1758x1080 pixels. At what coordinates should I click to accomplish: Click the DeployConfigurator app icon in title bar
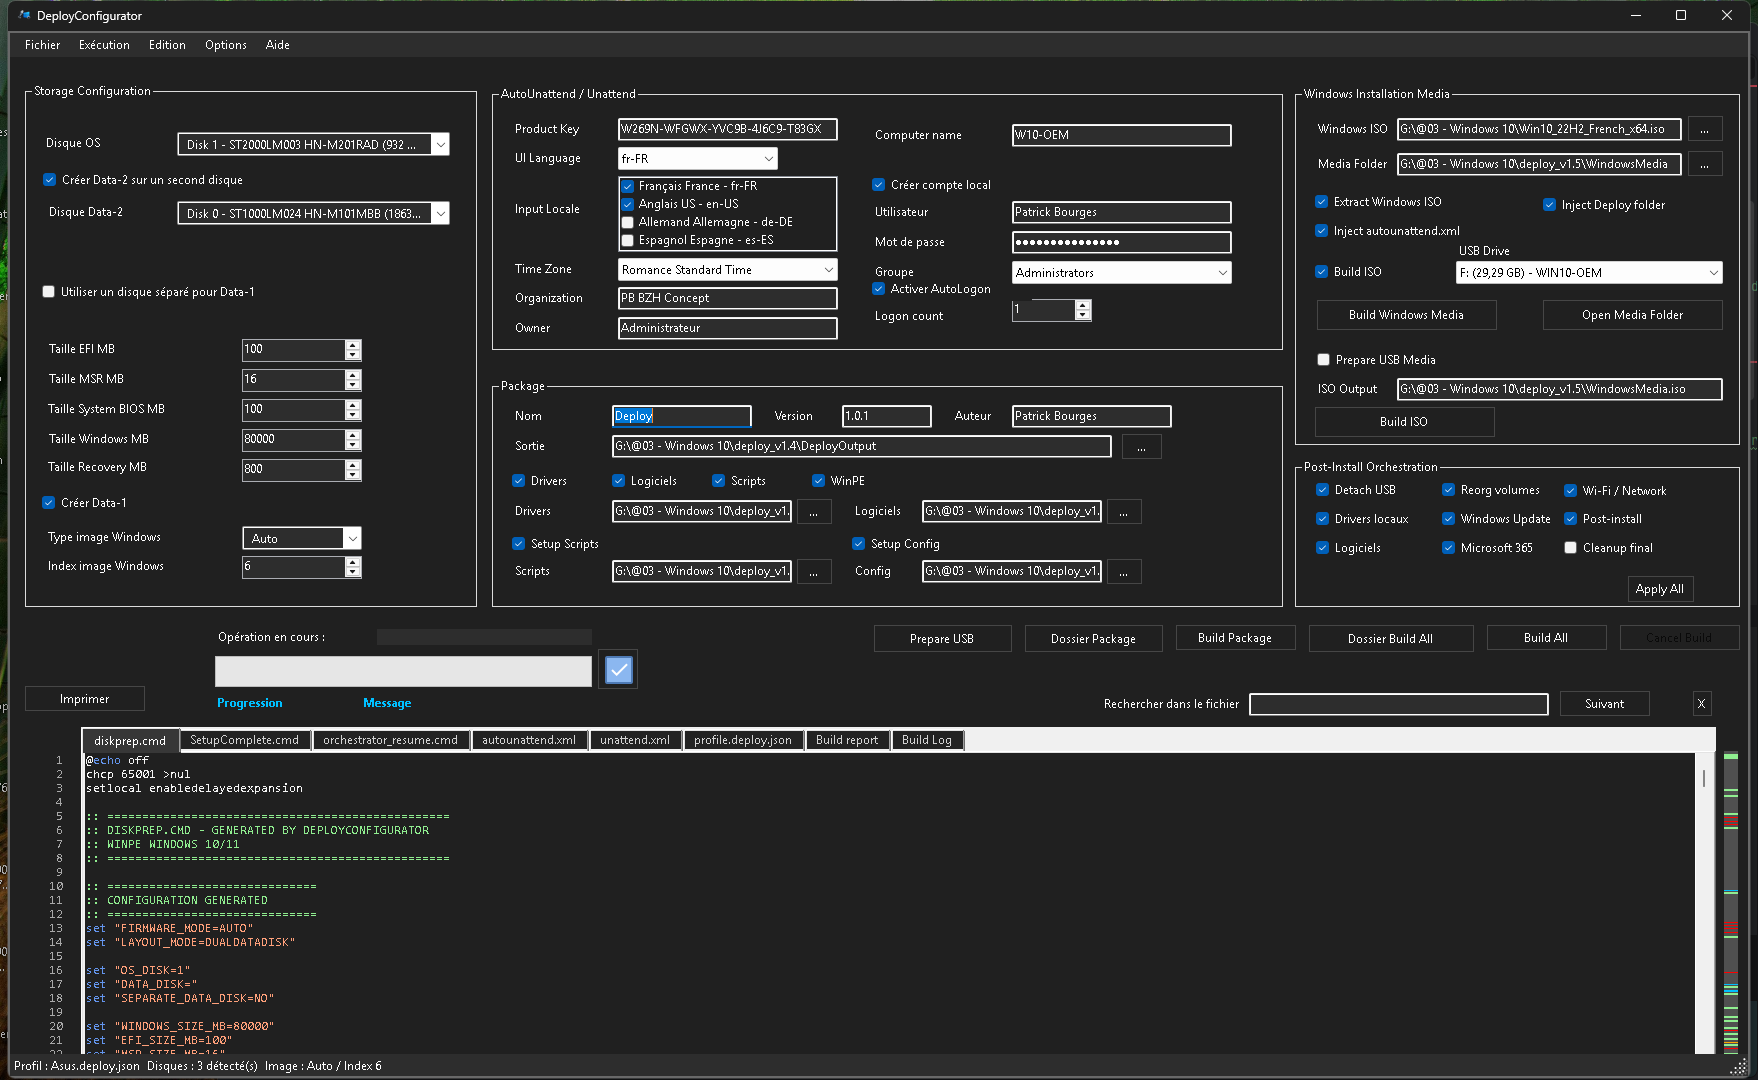pos(24,15)
